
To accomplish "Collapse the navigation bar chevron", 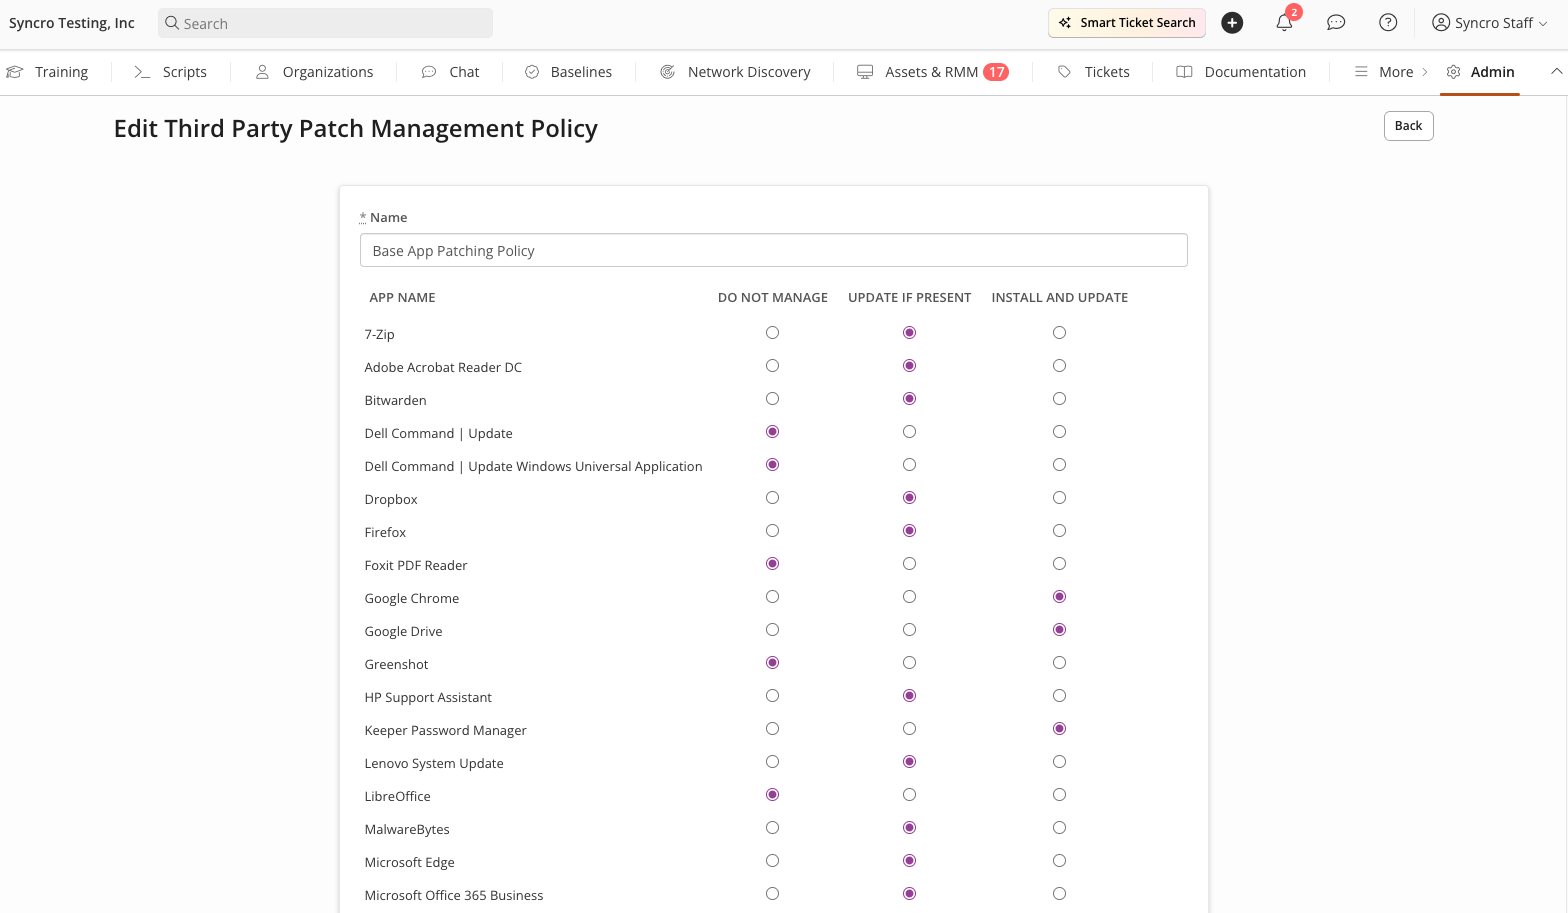I will point(1556,71).
